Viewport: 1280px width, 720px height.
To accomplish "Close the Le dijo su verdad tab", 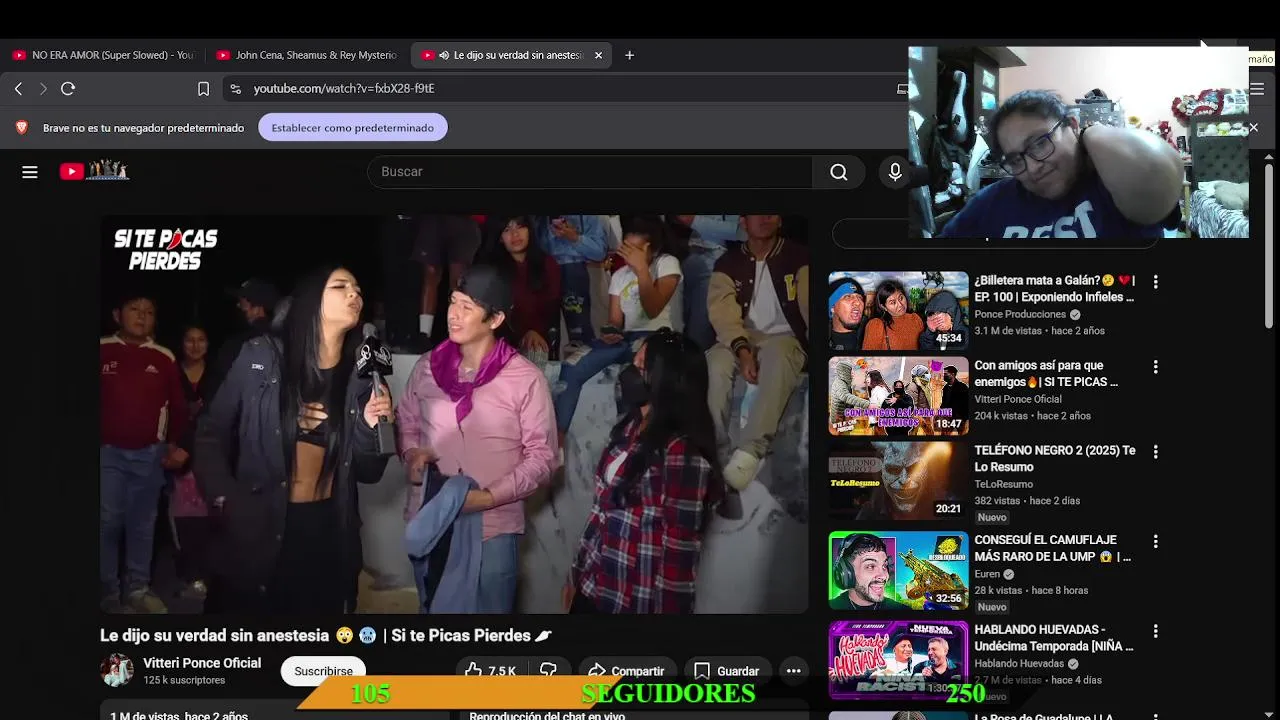I will (x=598, y=55).
